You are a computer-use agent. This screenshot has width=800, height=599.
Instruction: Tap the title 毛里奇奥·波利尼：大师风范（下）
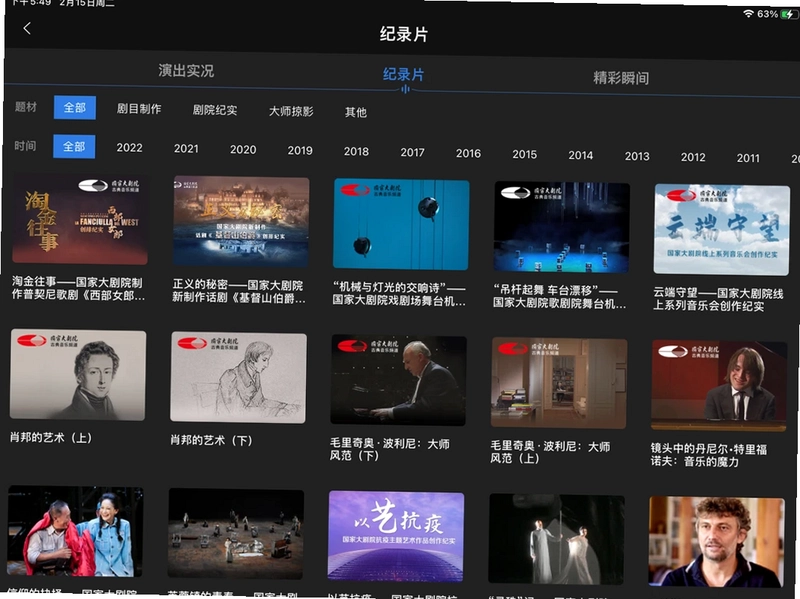[x=389, y=450]
